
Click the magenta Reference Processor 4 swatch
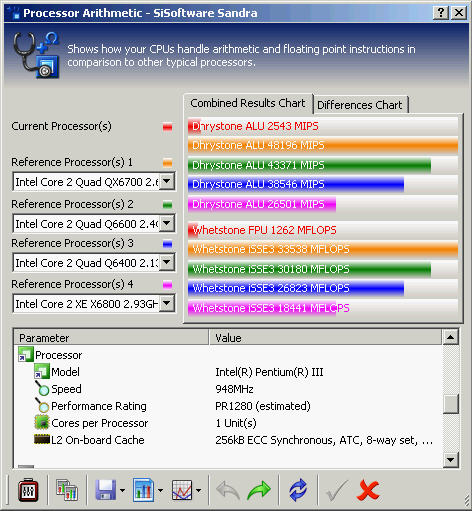point(167,285)
